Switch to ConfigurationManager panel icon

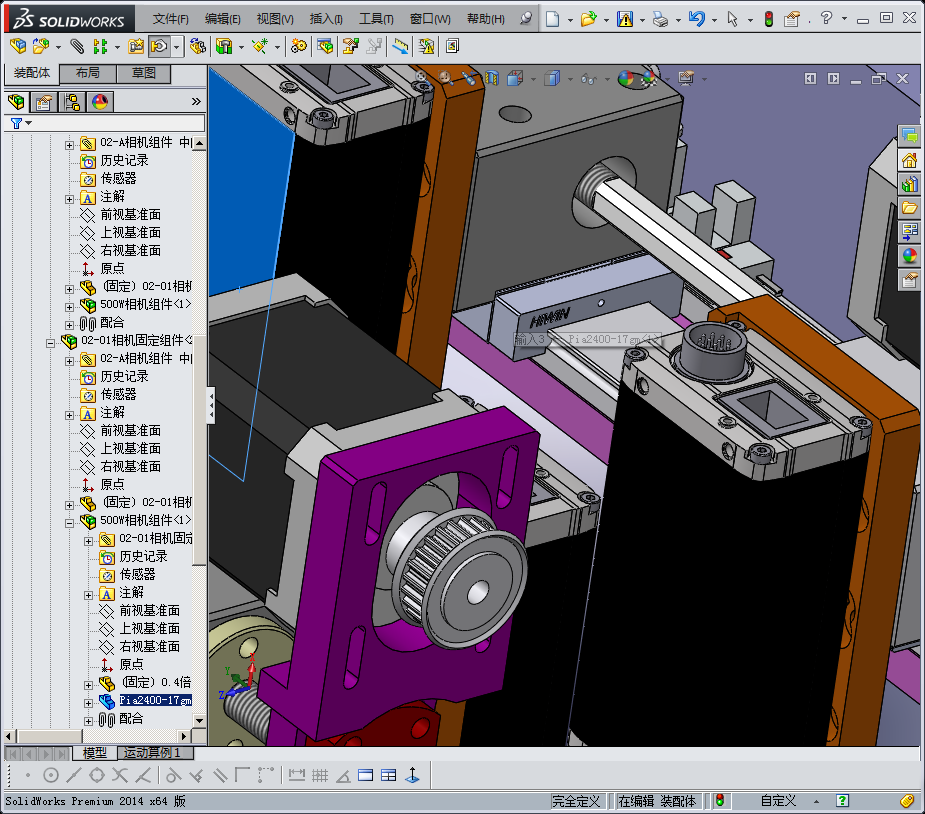[72, 102]
